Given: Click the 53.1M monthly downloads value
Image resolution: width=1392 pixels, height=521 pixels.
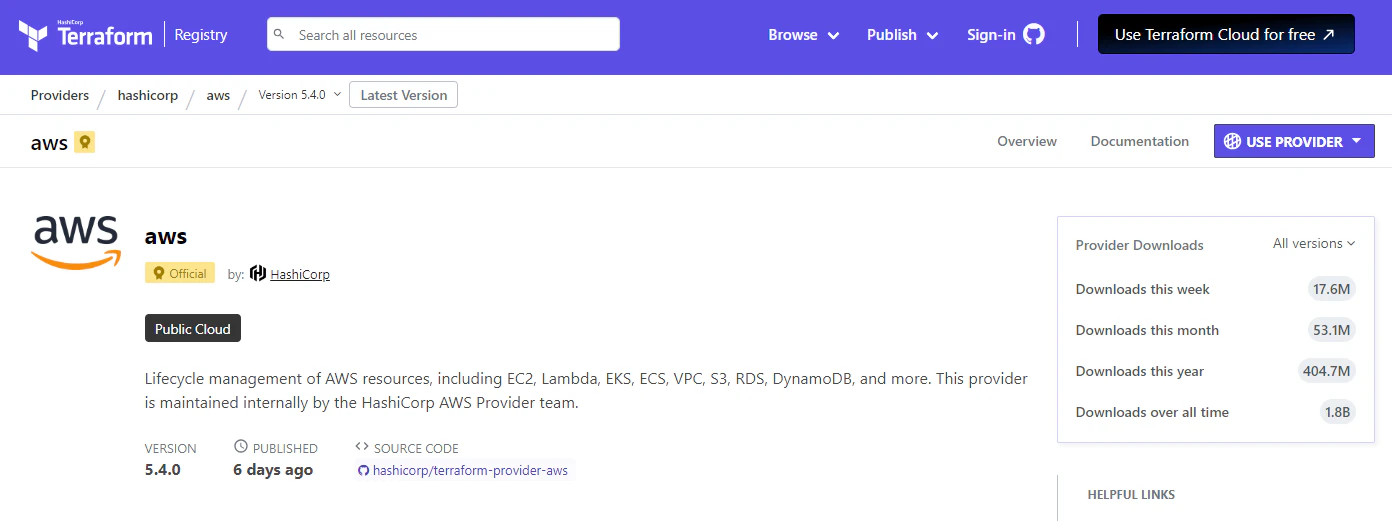Looking at the screenshot, I should tap(1332, 330).
